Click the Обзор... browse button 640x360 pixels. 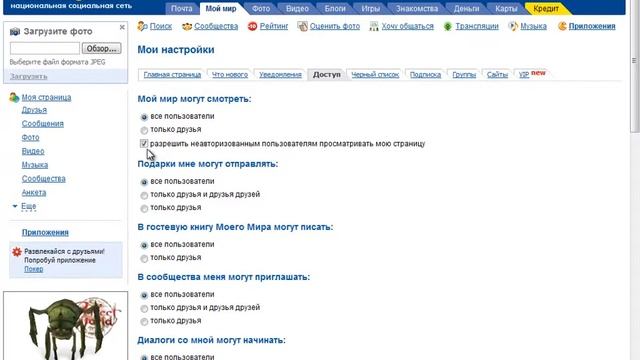coord(101,48)
